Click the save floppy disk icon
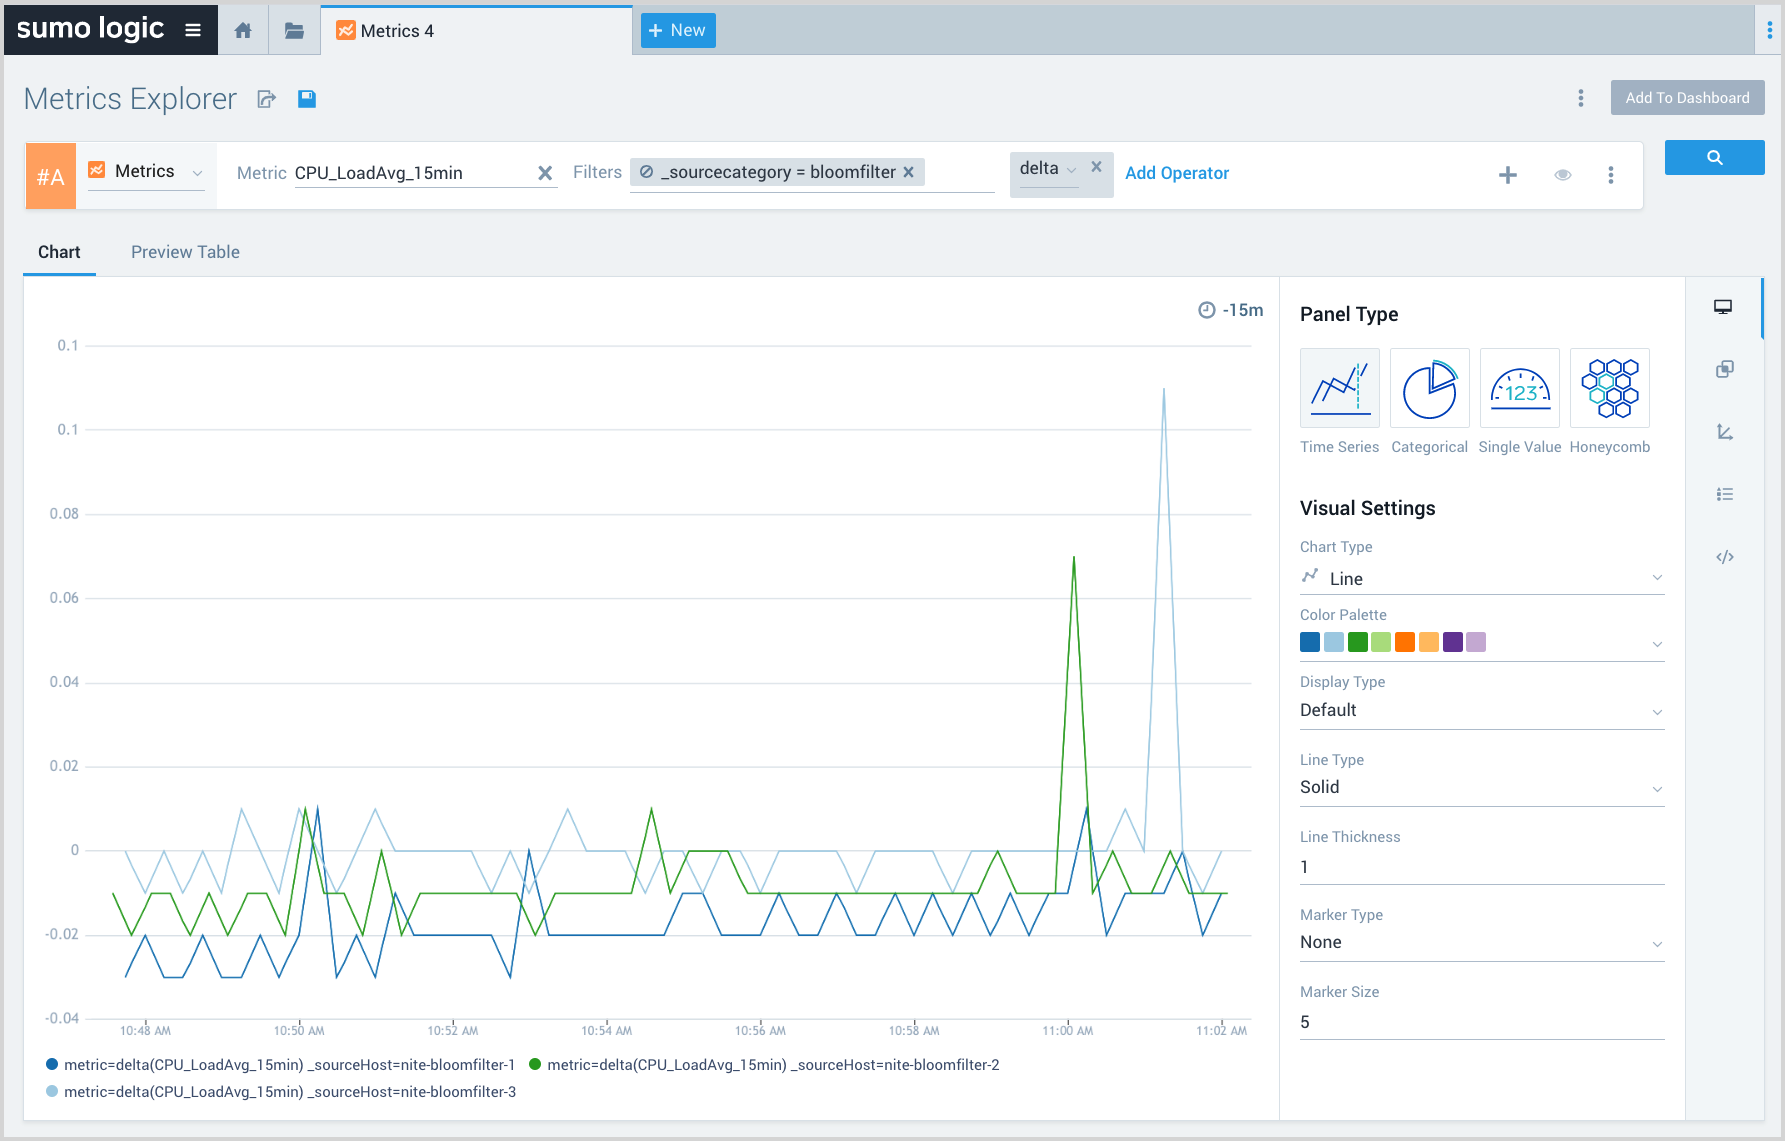The image size is (1785, 1141). (x=307, y=98)
